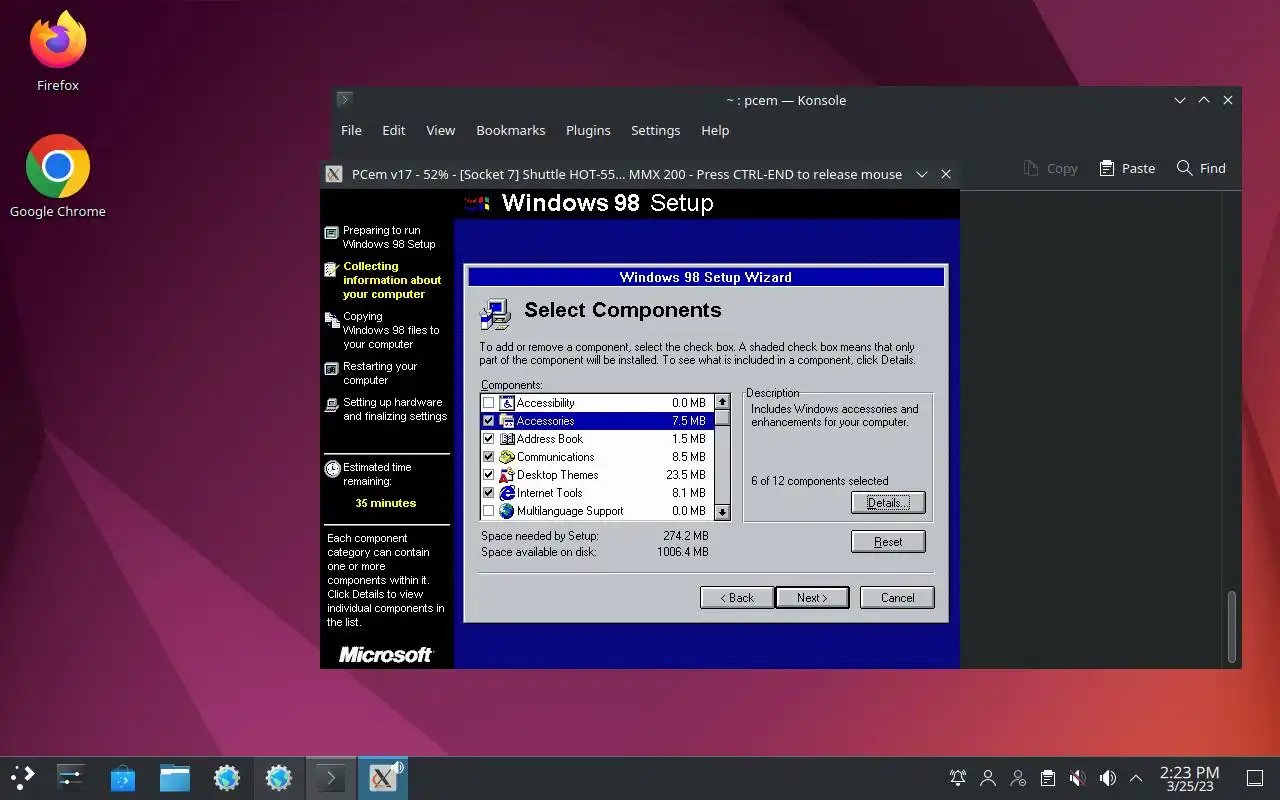
Task: Click the Select Components computer icon
Action: (495, 313)
